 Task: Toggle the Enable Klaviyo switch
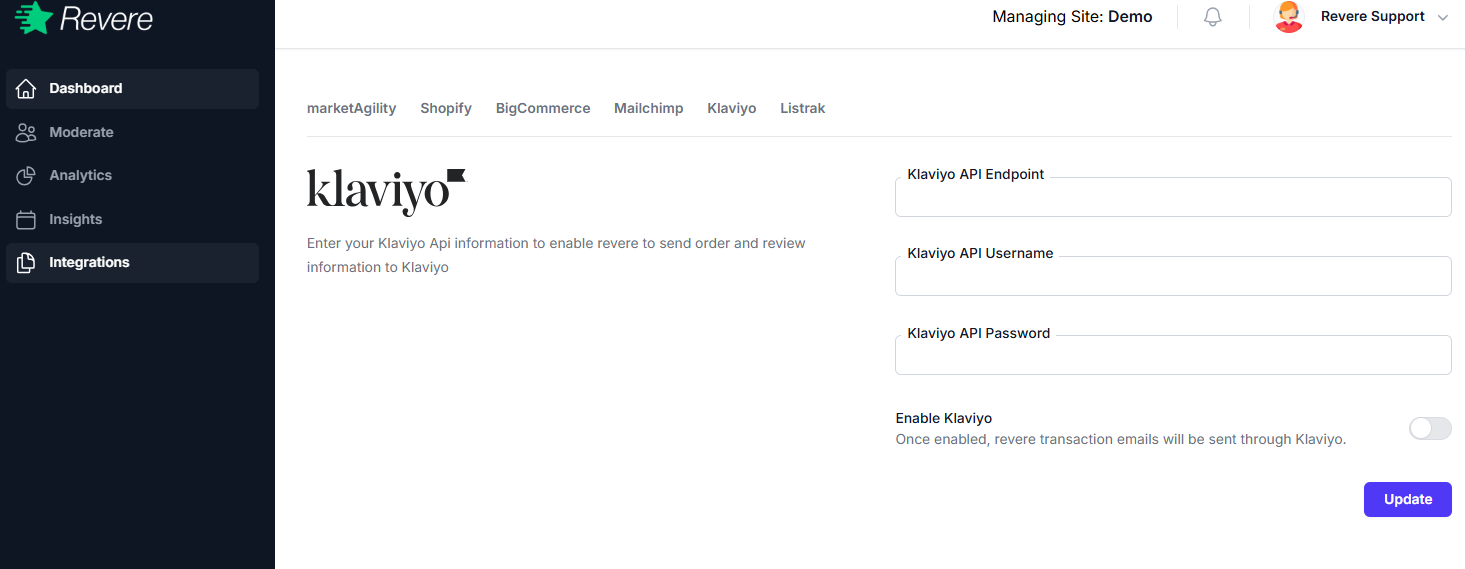pos(1430,429)
